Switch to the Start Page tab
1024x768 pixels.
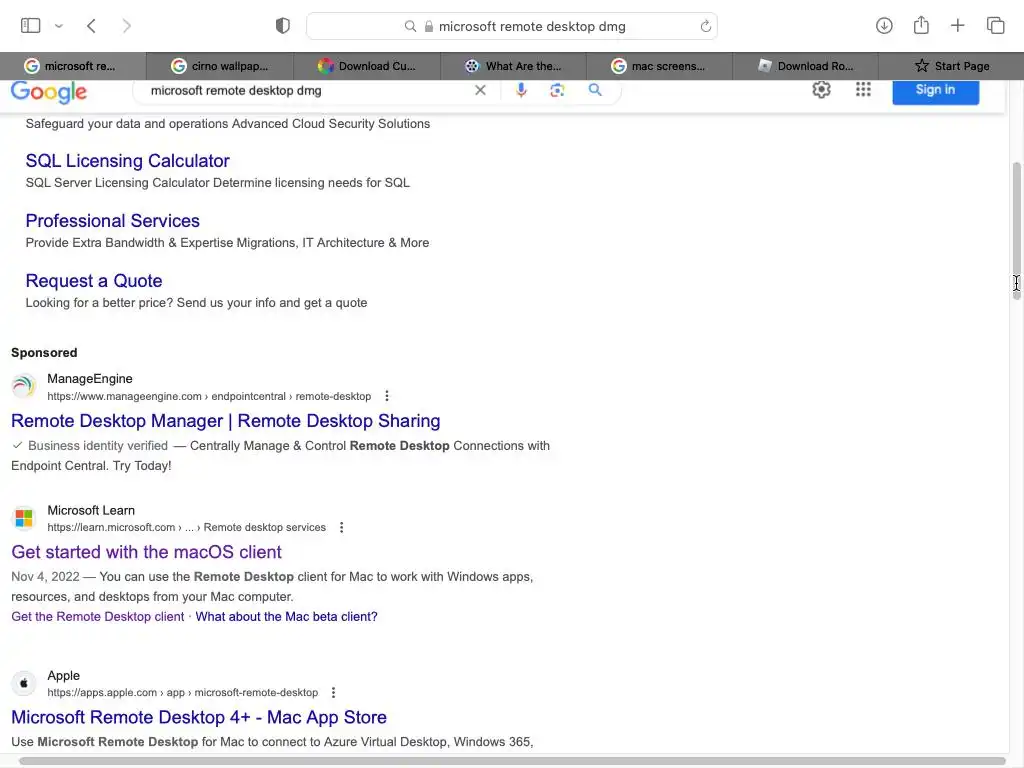coord(952,66)
